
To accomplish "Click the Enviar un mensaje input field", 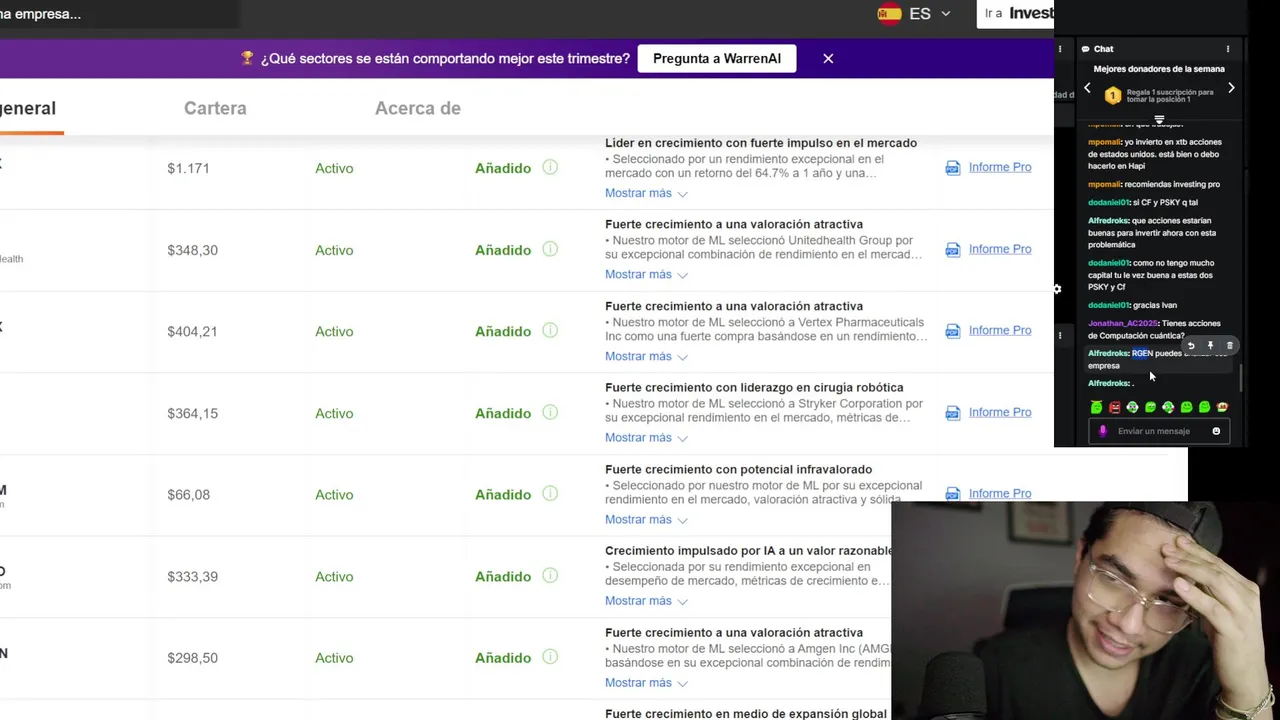I will tap(1158, 431).
